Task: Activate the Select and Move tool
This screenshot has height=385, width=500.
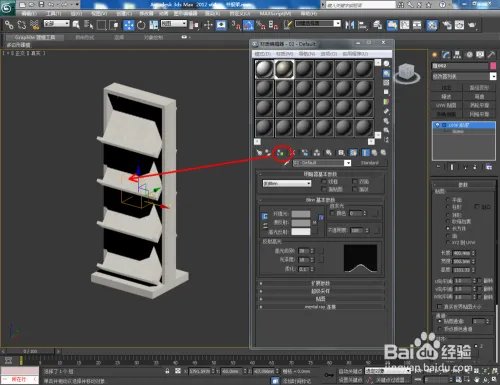Action: (128, 25)
